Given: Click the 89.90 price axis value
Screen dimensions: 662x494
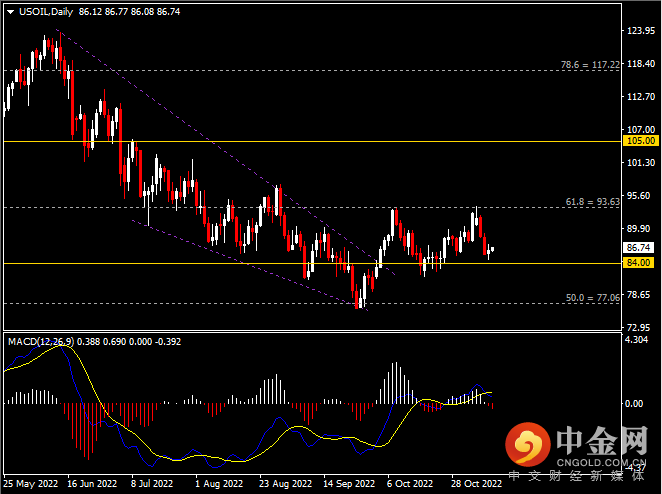Looking at the screenshot, I should pos(638,228).
